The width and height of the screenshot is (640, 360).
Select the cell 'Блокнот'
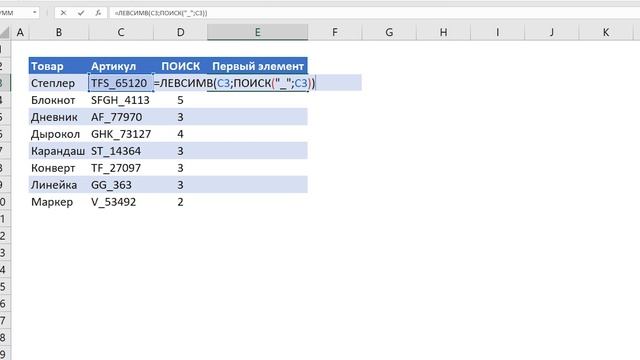tap(59, 100)
